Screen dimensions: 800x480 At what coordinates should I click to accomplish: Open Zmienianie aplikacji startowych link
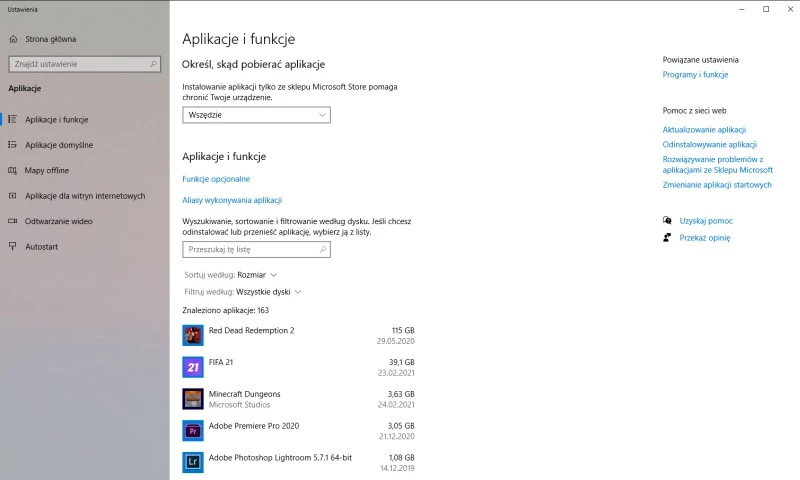(x=717, y=185)
